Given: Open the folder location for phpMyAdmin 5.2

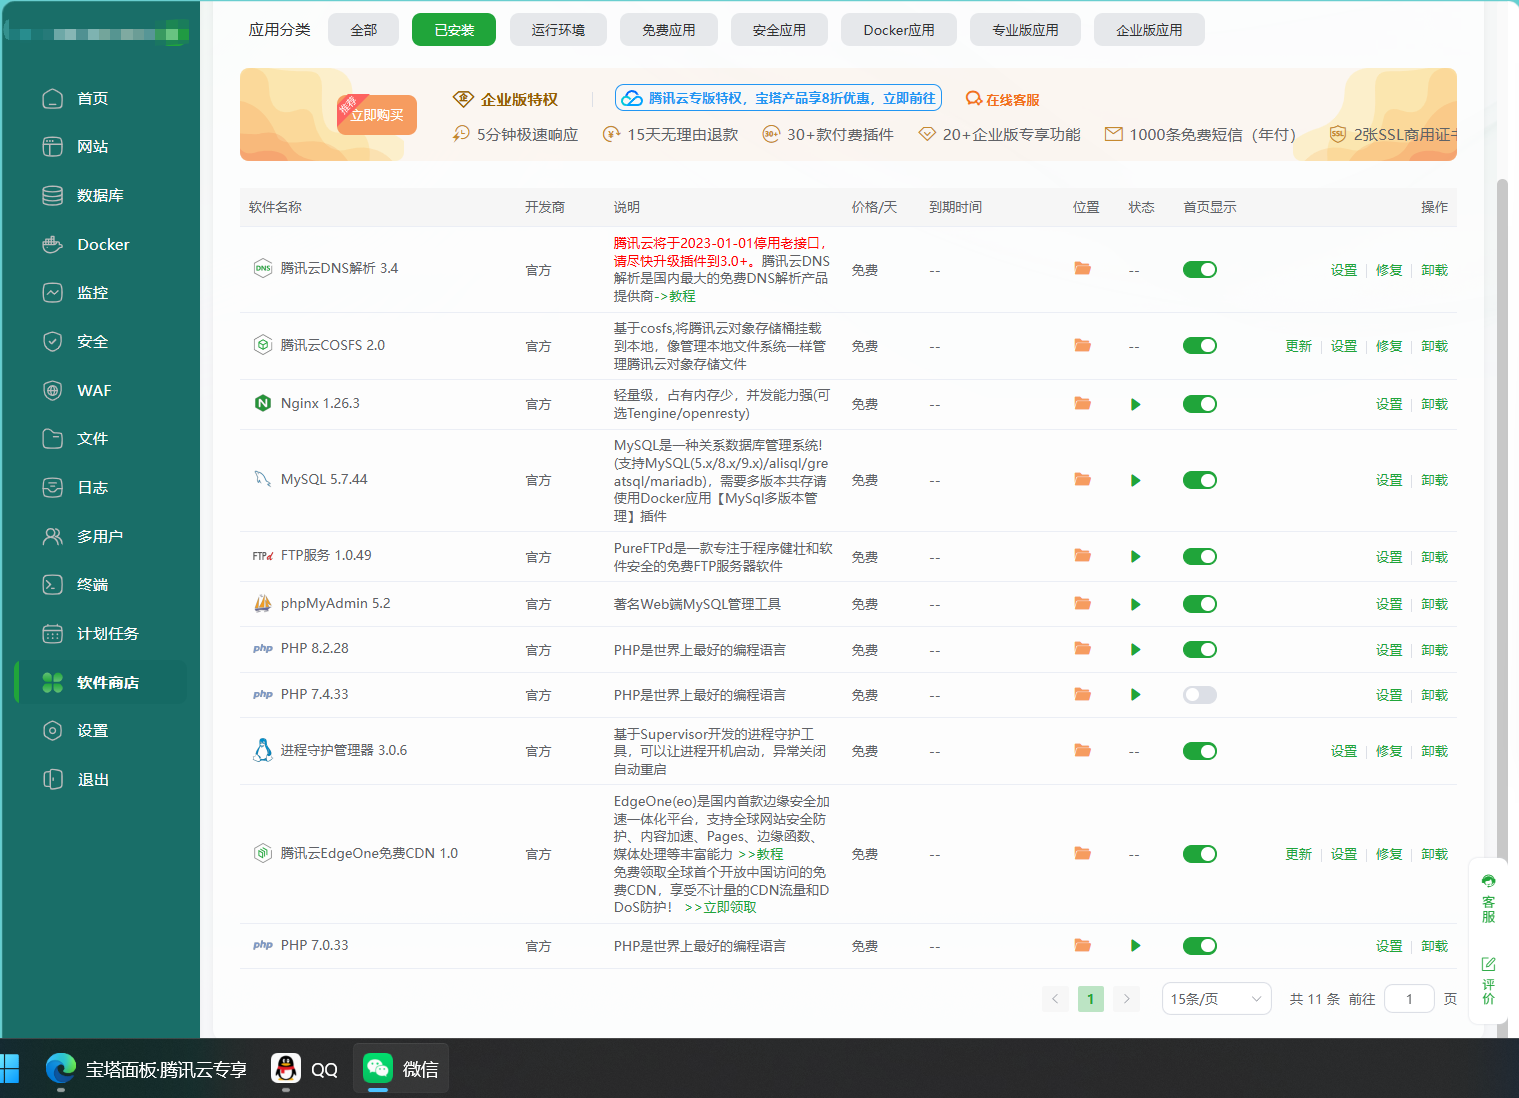Looking at the screenshot, I should pyautogui.click(x=1082, y=604).
